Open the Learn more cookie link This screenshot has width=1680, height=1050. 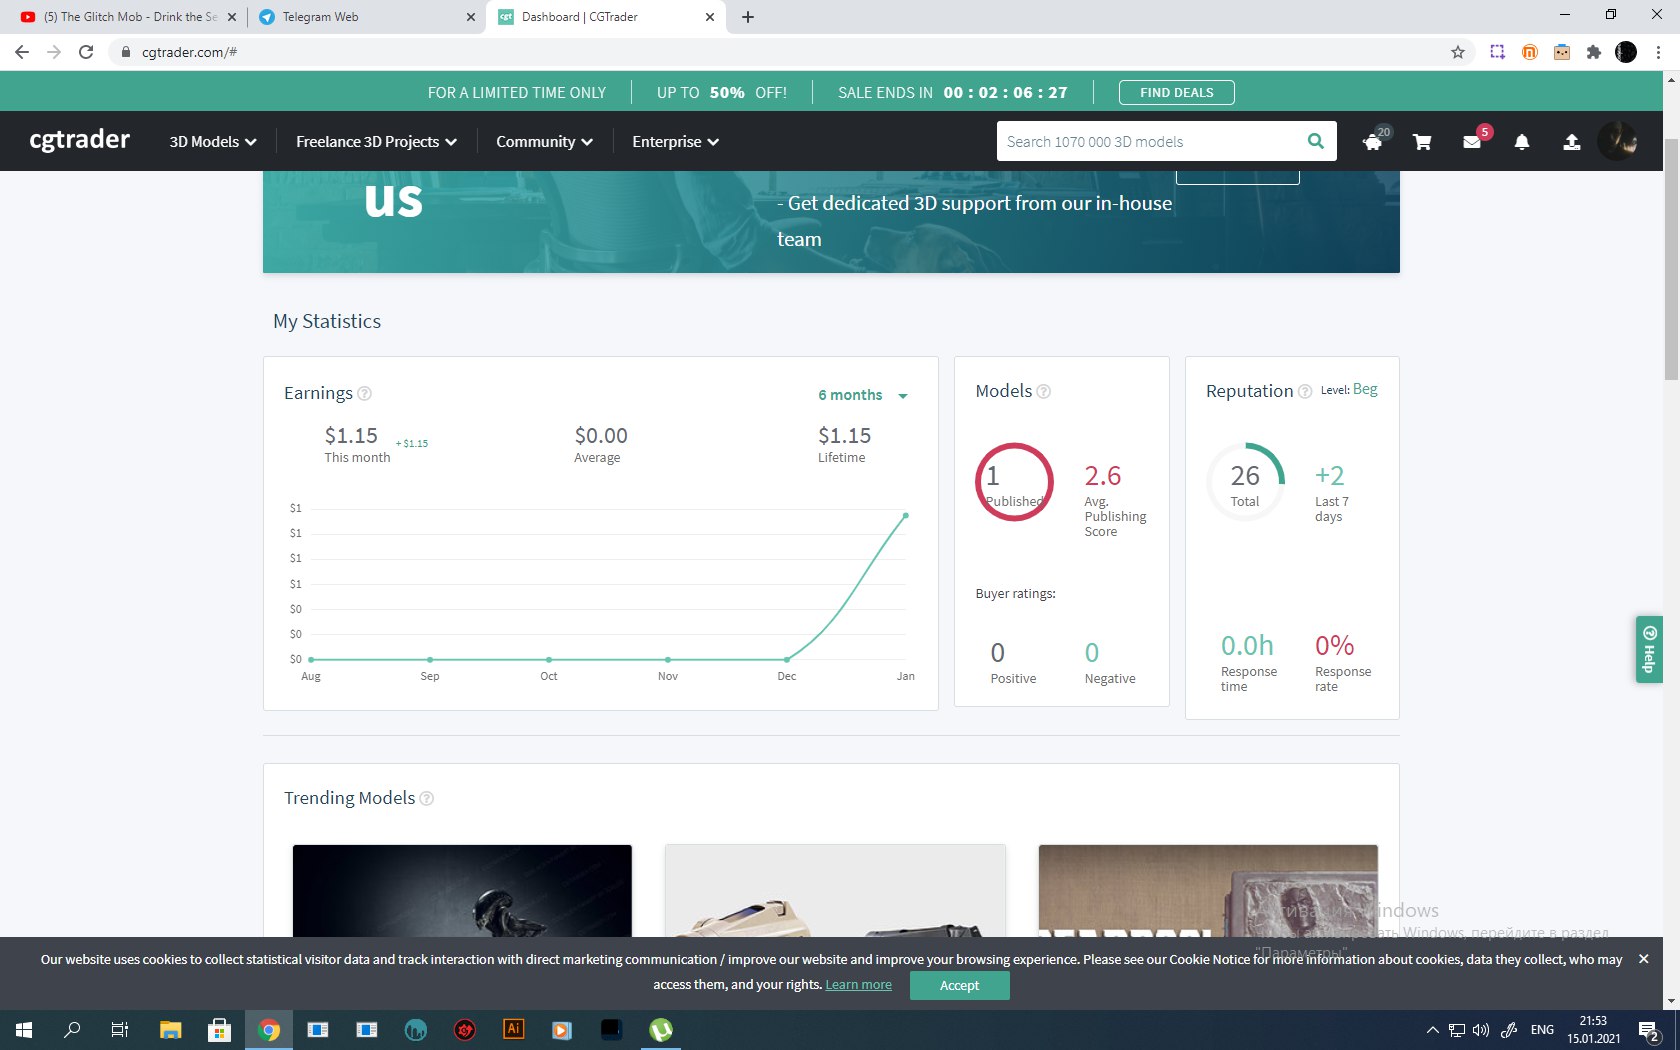858,985
